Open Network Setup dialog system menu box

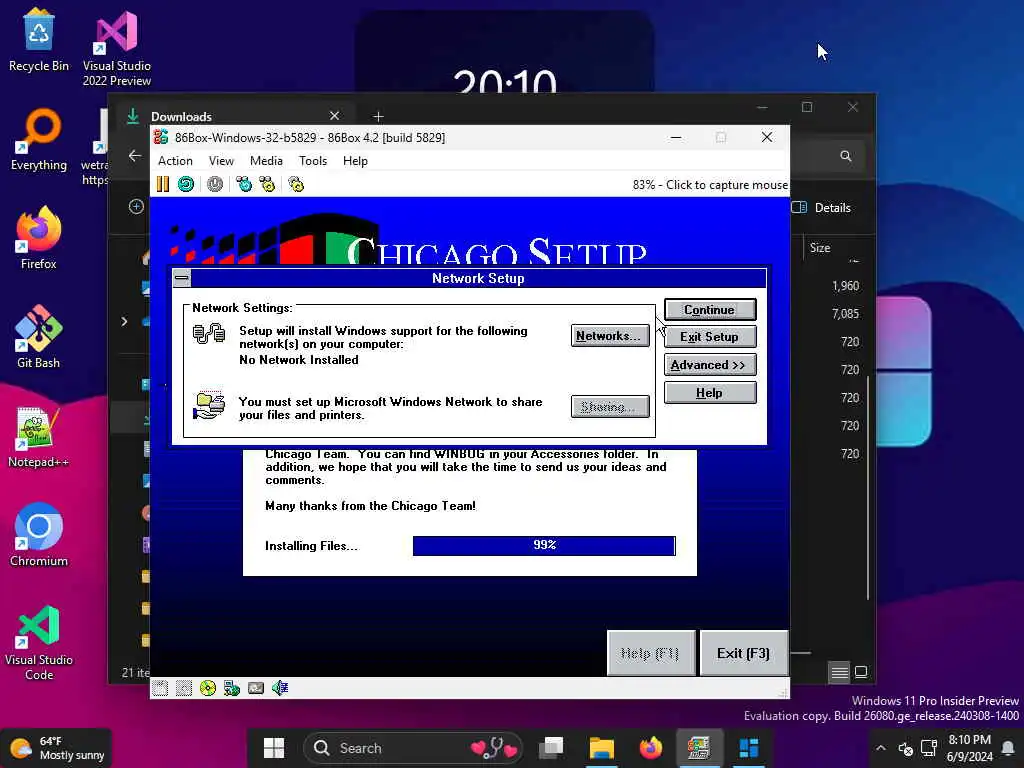pyautogui.click(x=182, y=279)
